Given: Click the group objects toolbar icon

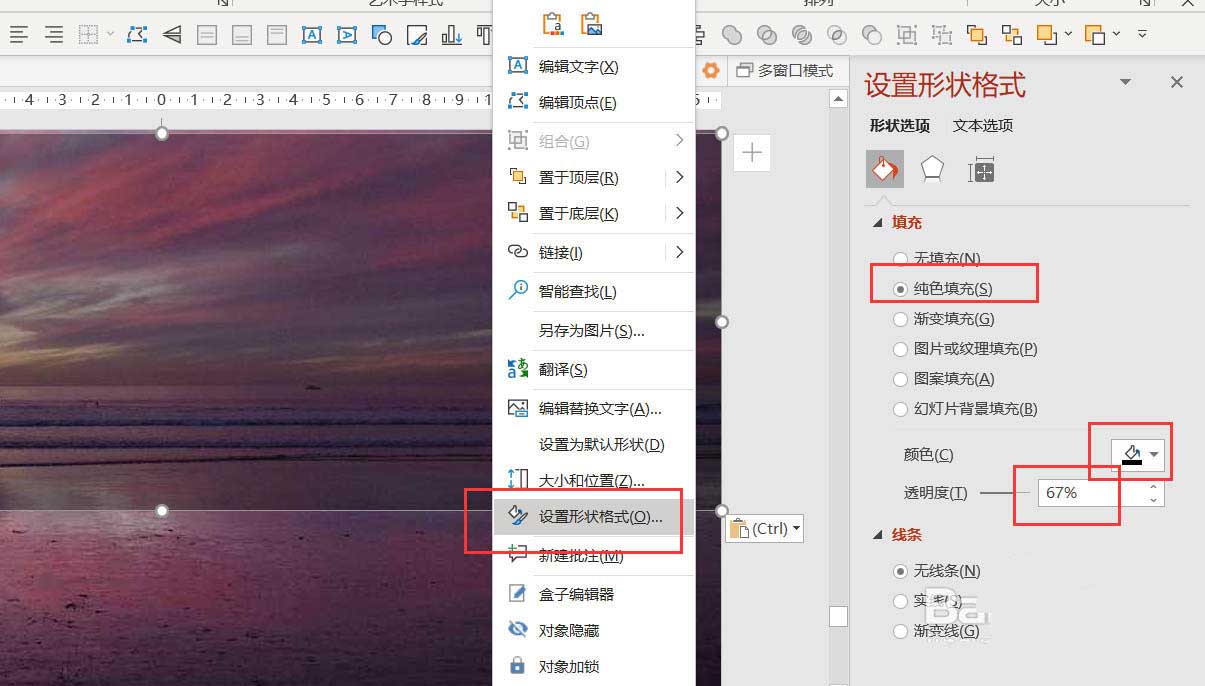Looking at the screenshot, I should 907,35.
